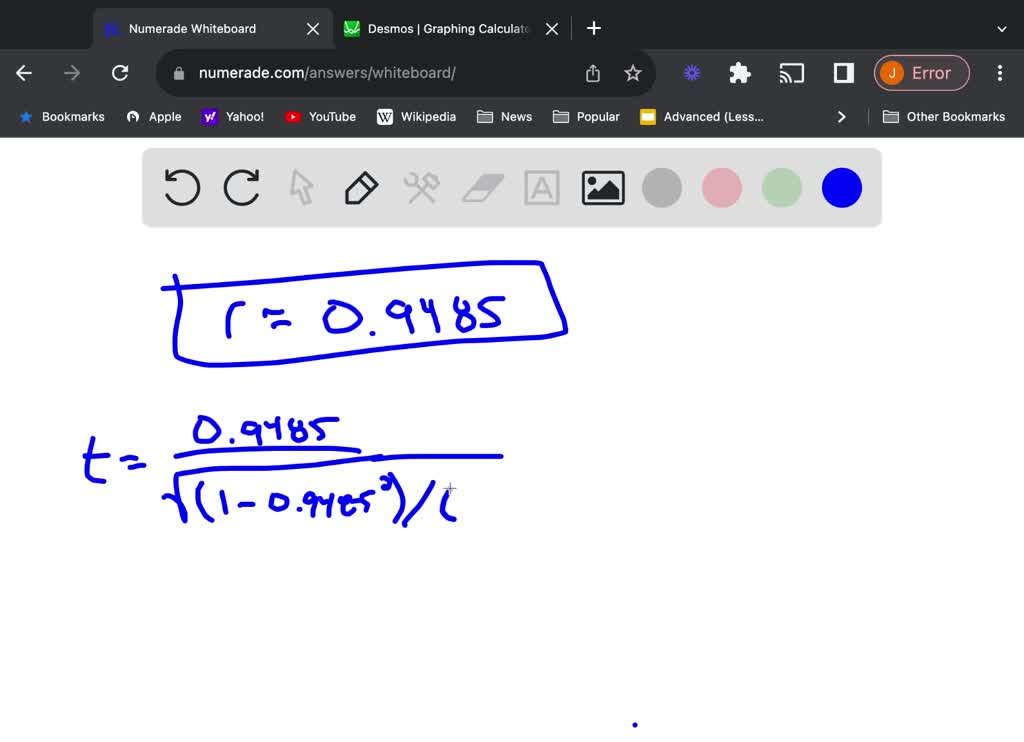Expand the bookmarks bar overflow chevron
This screenshot has height=742, width=1024.
pos(841,116)
